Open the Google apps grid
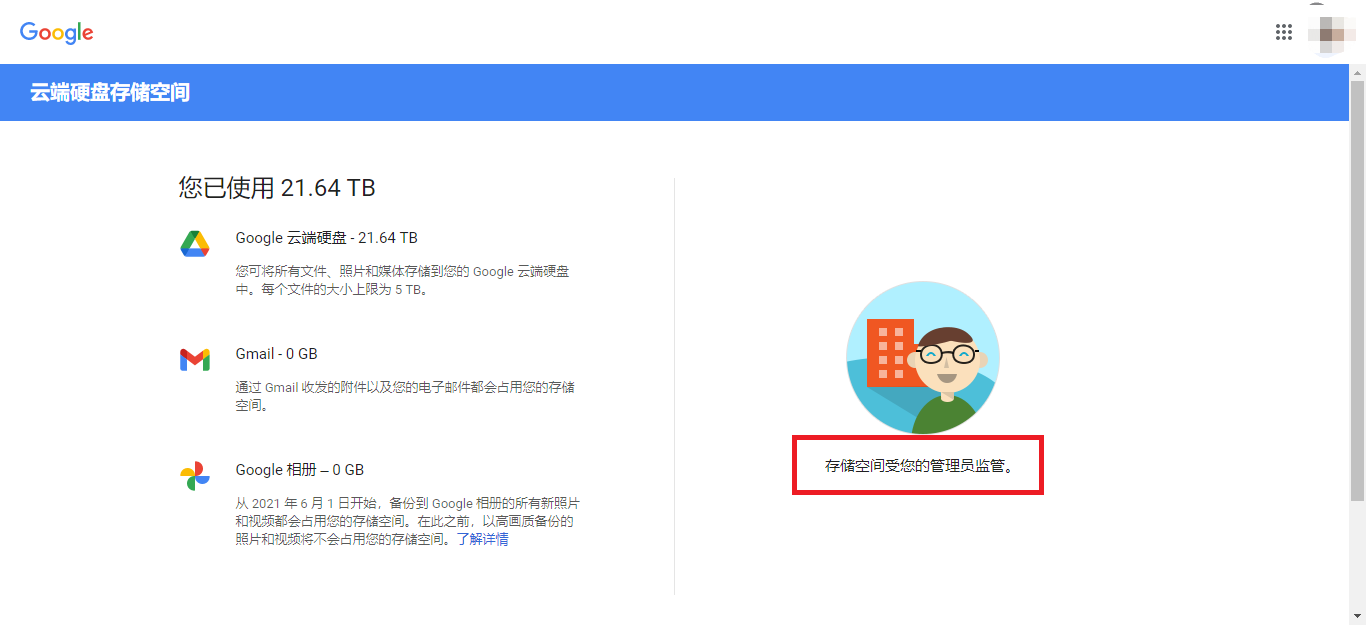This screenshot has height=625, width=1366. [1284, 32]
